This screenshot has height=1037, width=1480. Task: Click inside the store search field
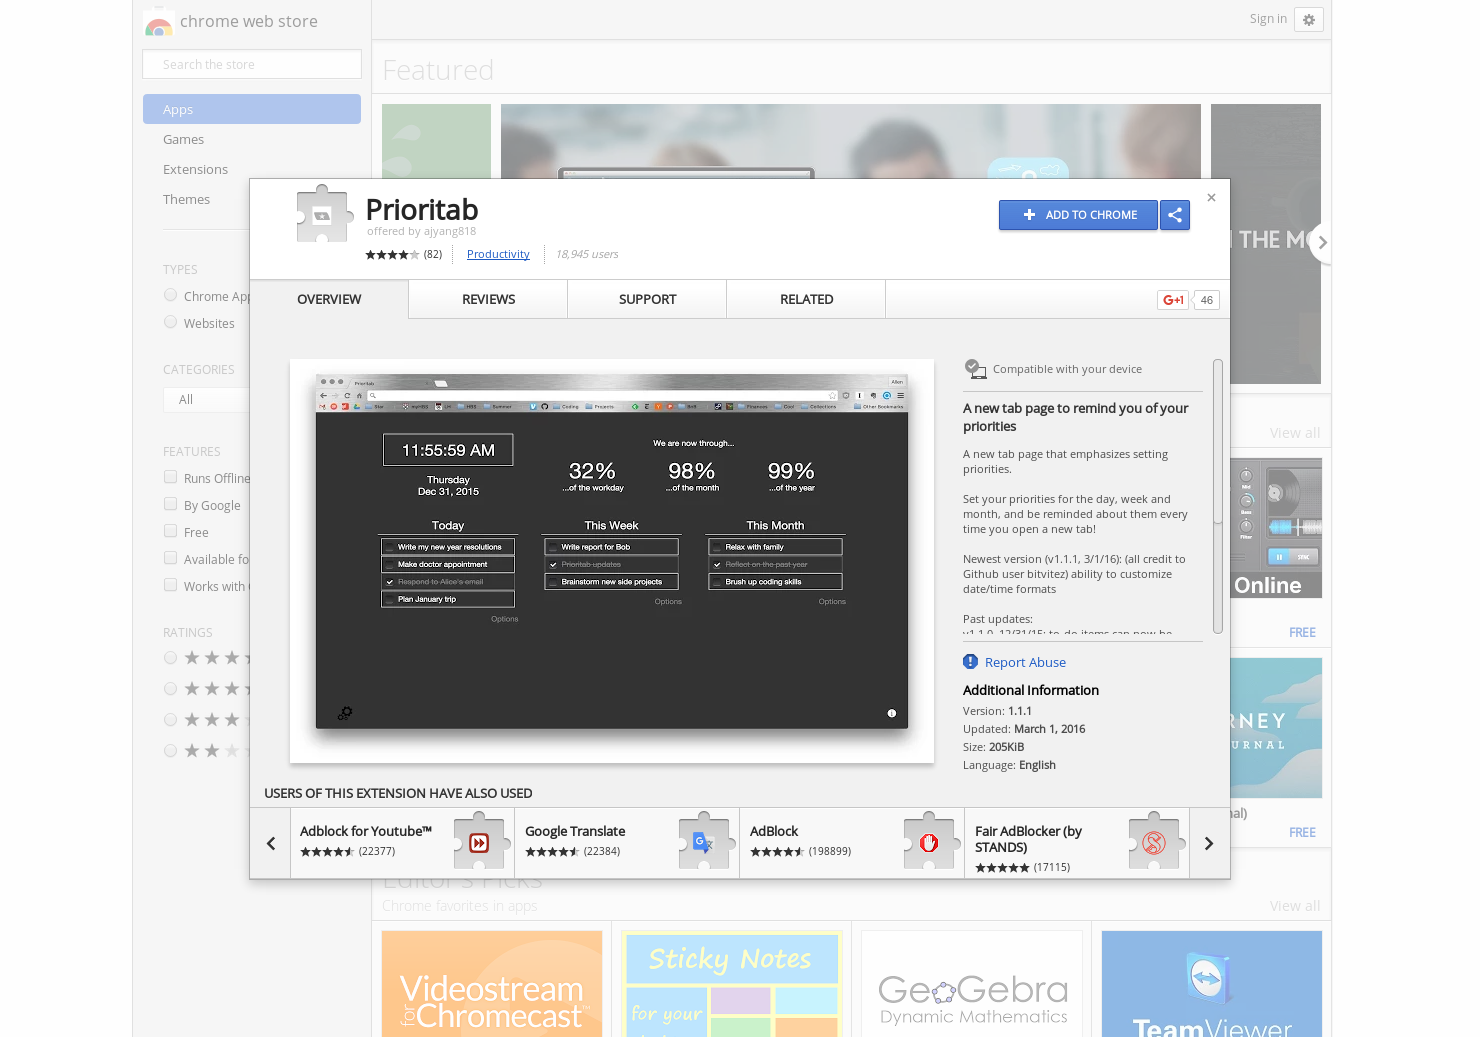251,63
